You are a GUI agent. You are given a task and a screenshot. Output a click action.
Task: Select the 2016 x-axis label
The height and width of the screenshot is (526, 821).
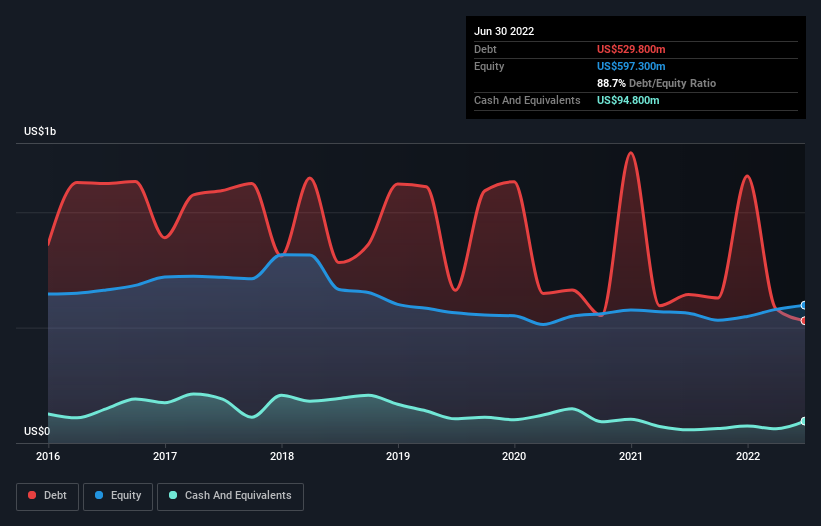[x=48, y=456]
